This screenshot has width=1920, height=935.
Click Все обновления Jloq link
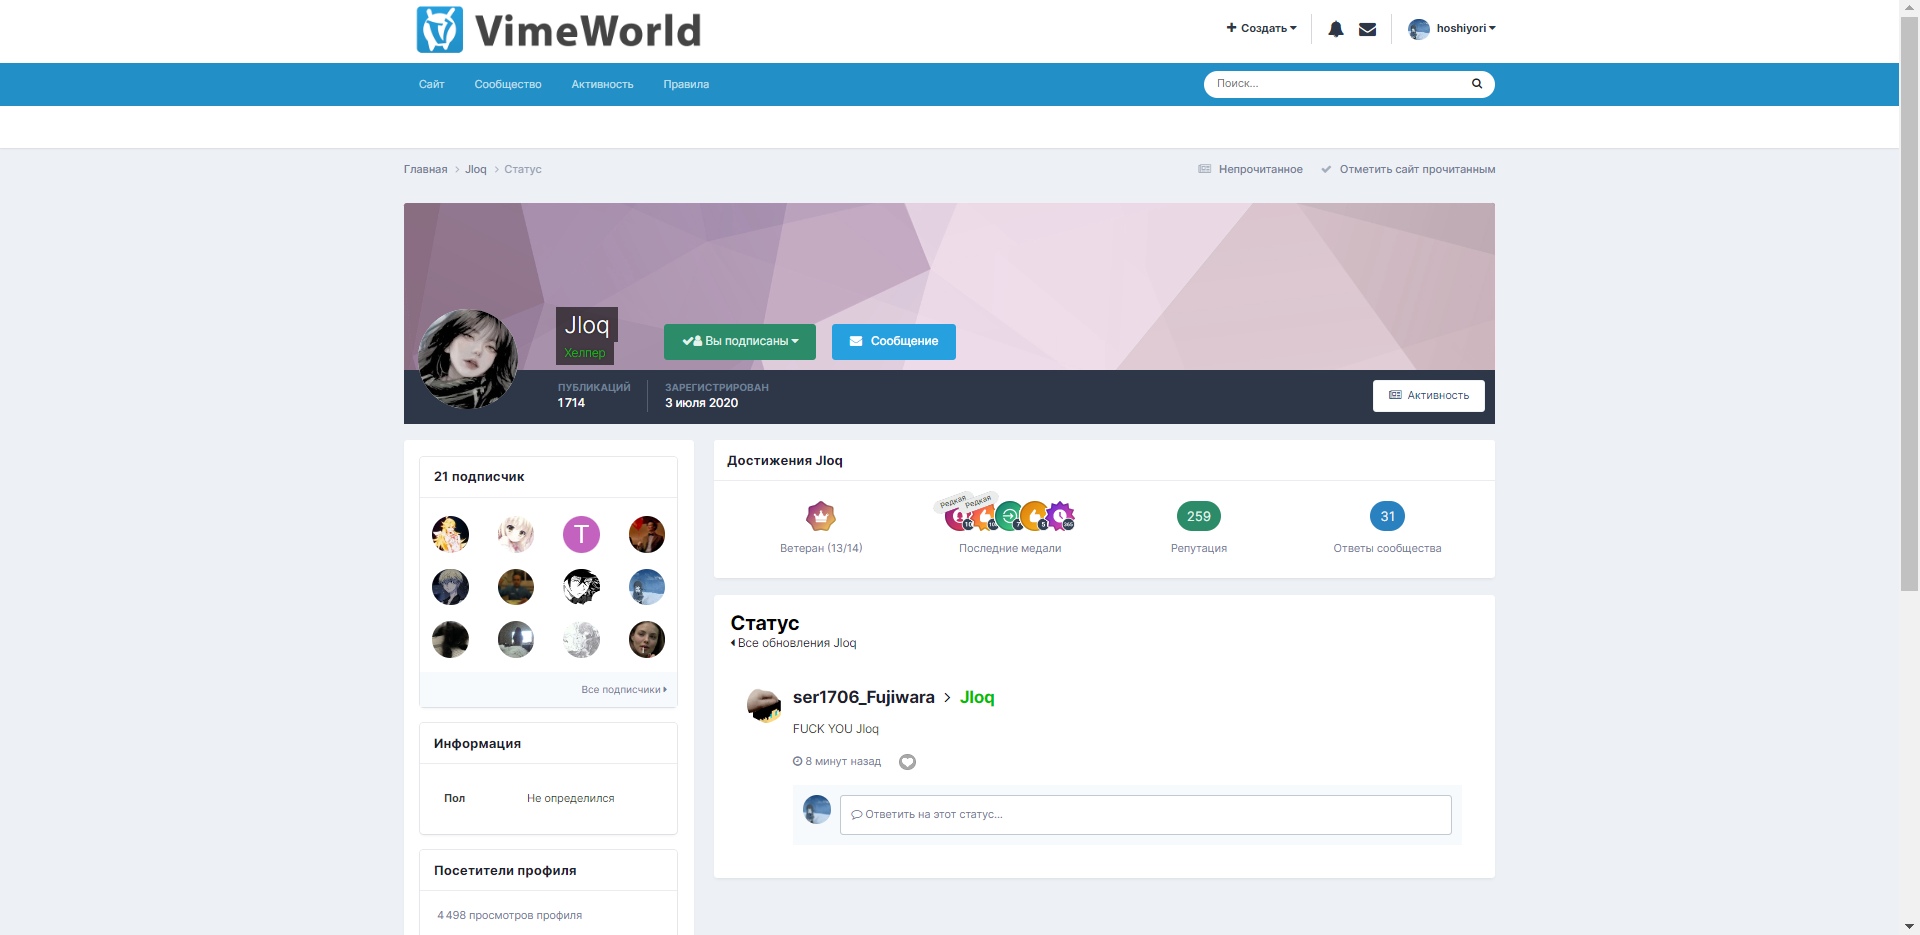click(x=794, y=643)
